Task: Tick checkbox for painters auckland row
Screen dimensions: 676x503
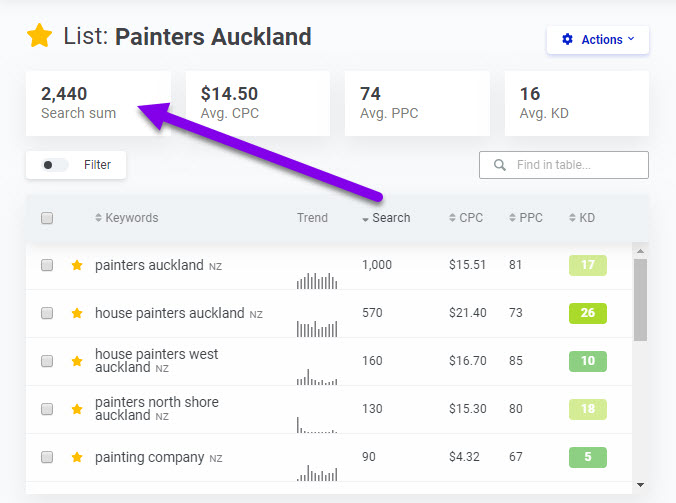Action: coord(47,265)
